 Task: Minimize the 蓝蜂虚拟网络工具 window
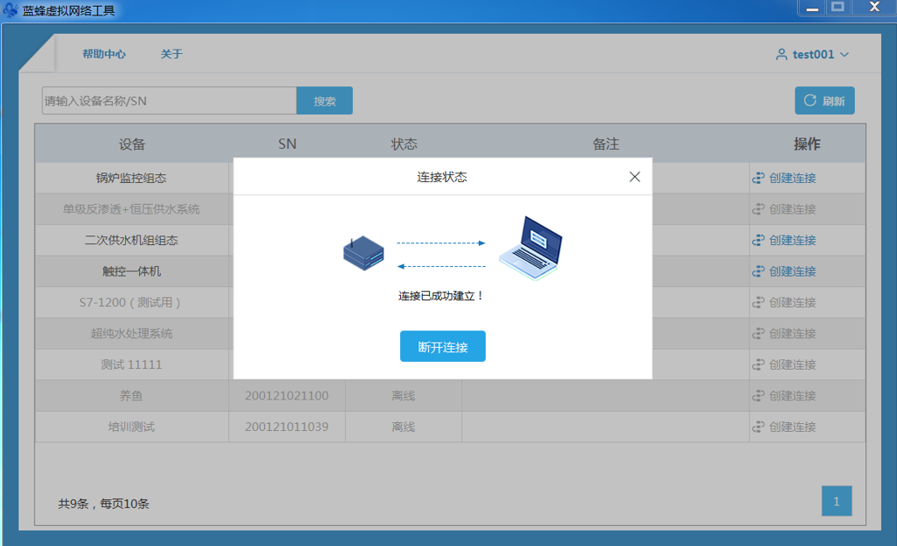pyautogui.click(x=812, y=8)
